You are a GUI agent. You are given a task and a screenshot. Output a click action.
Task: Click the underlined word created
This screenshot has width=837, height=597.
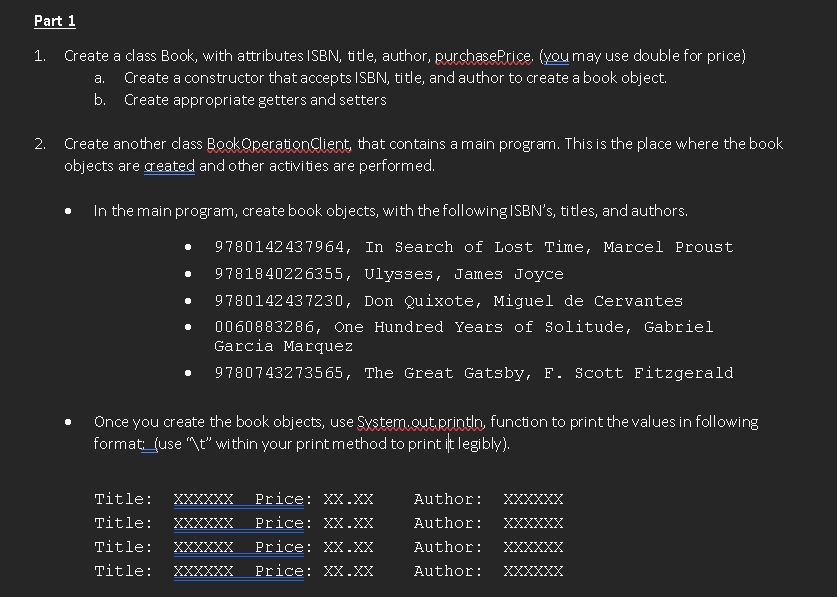(170, 166)
